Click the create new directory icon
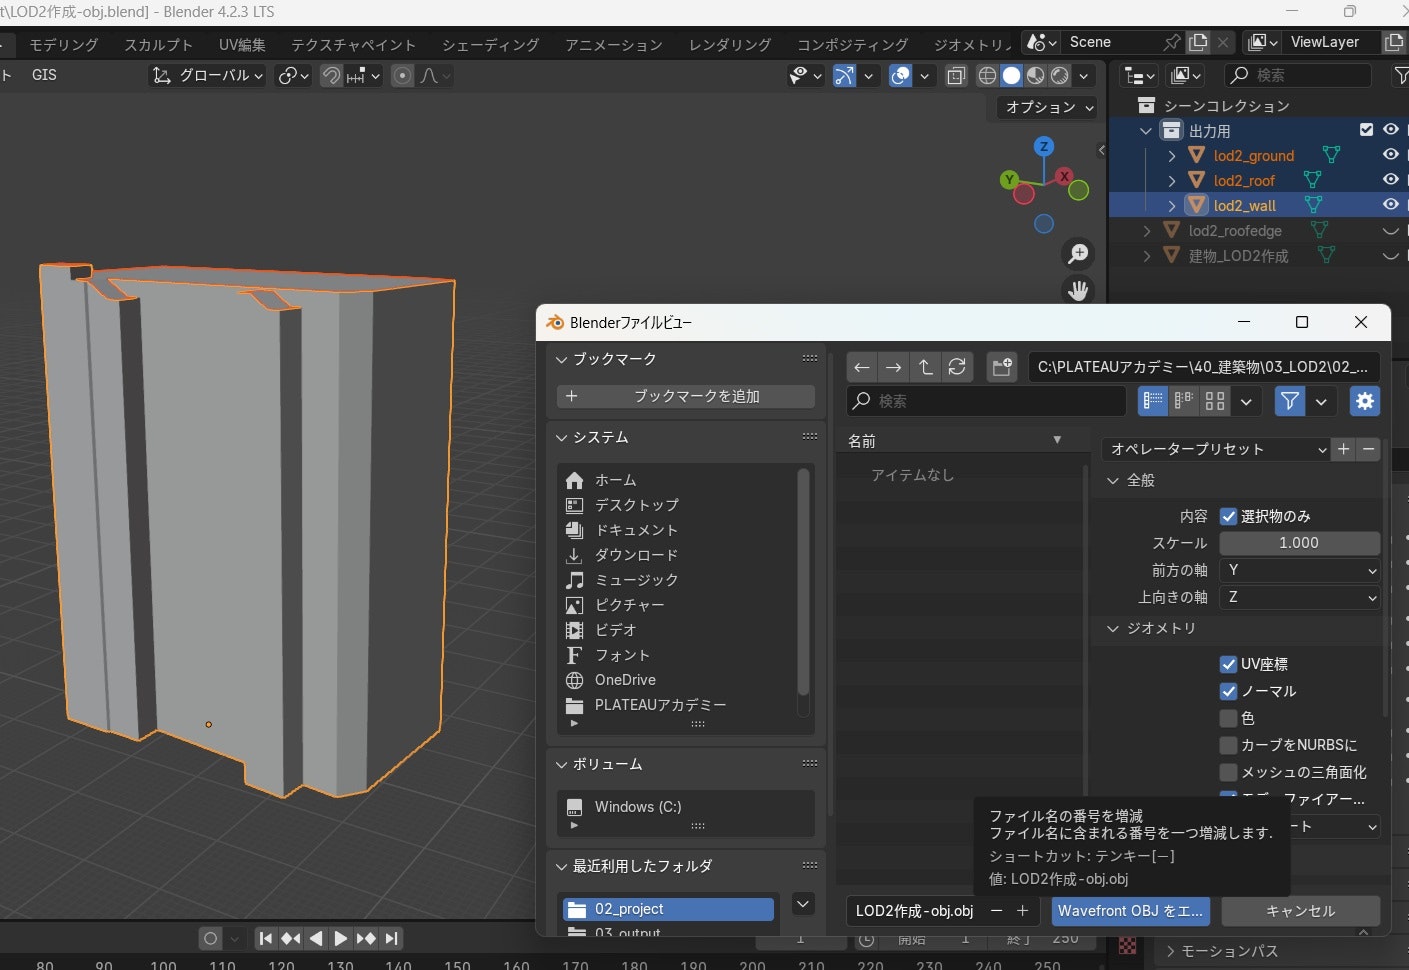This screenshot has width=1409, height=970. coord(1001,367)
